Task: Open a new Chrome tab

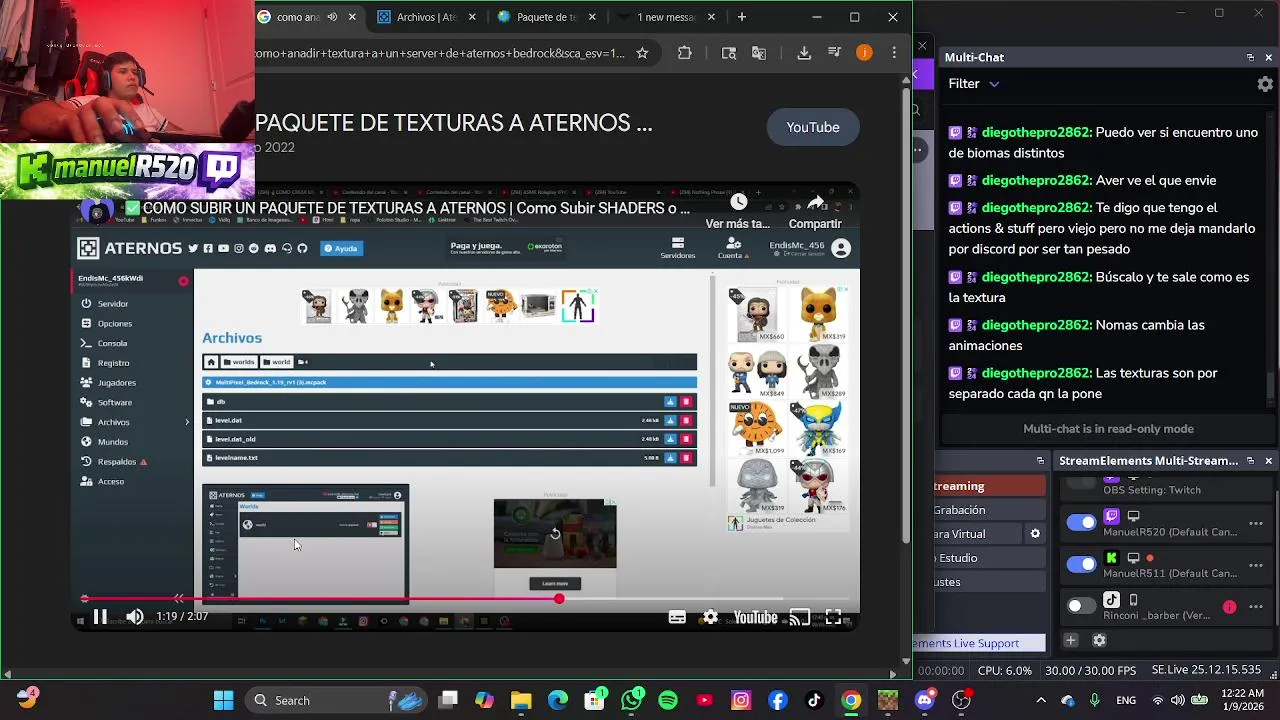Action: pos(741,17)
